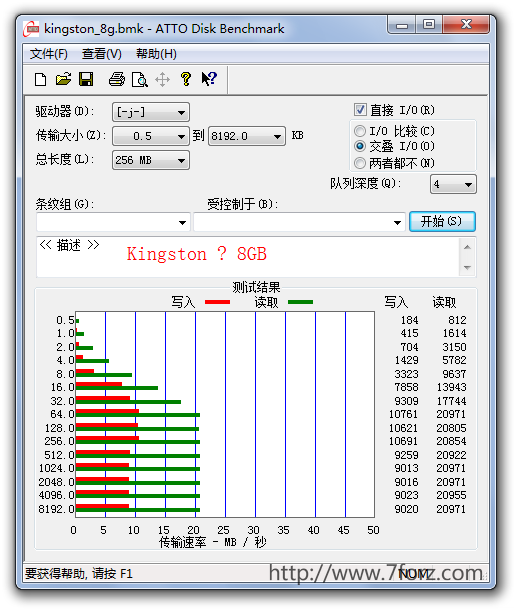This screenshot has height=609, width=514.
Task: Open the 条纹组 dropdown
Action: click(113, 222)
